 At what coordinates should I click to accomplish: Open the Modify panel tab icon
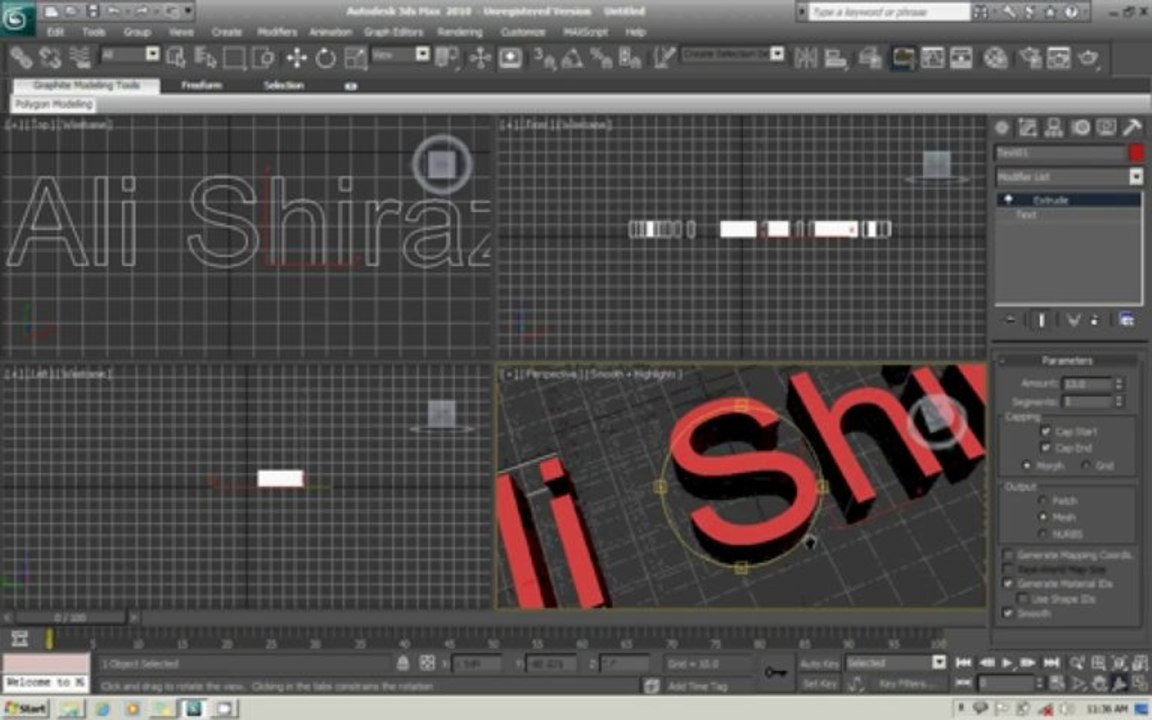tap(1028, 128)
